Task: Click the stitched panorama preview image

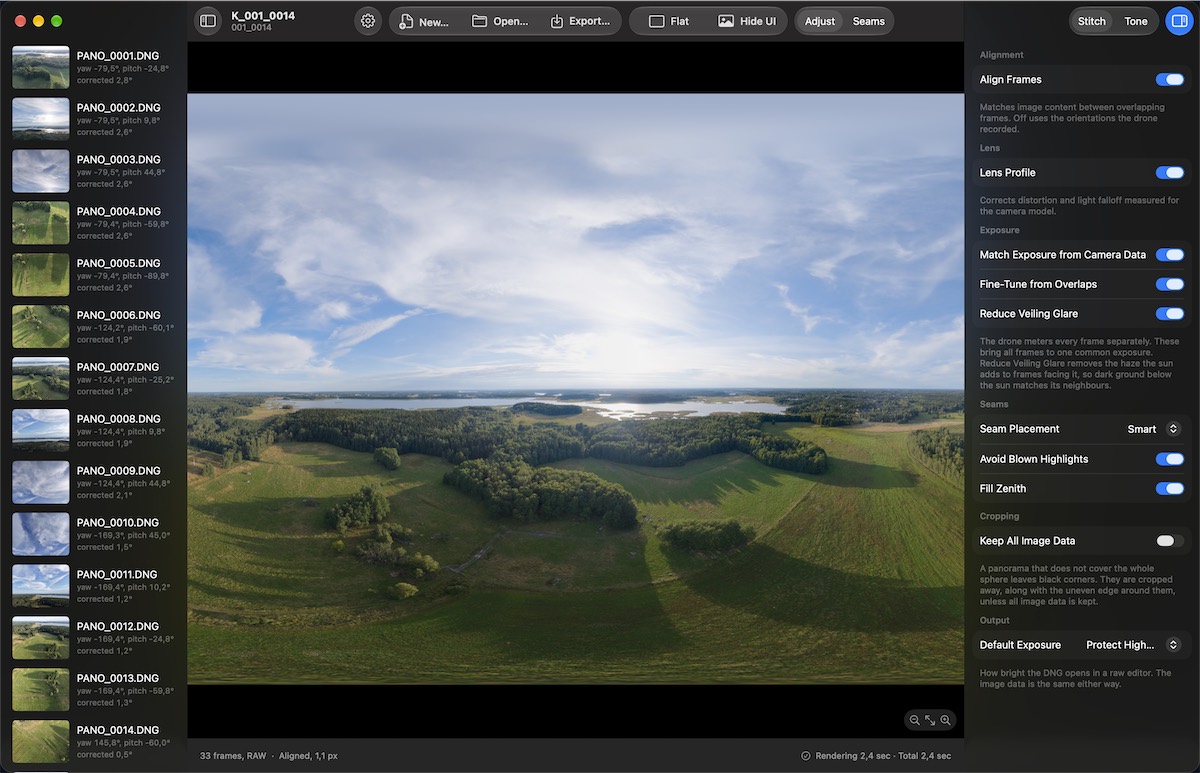Action: pyautogui.click(x=575, y=389)
